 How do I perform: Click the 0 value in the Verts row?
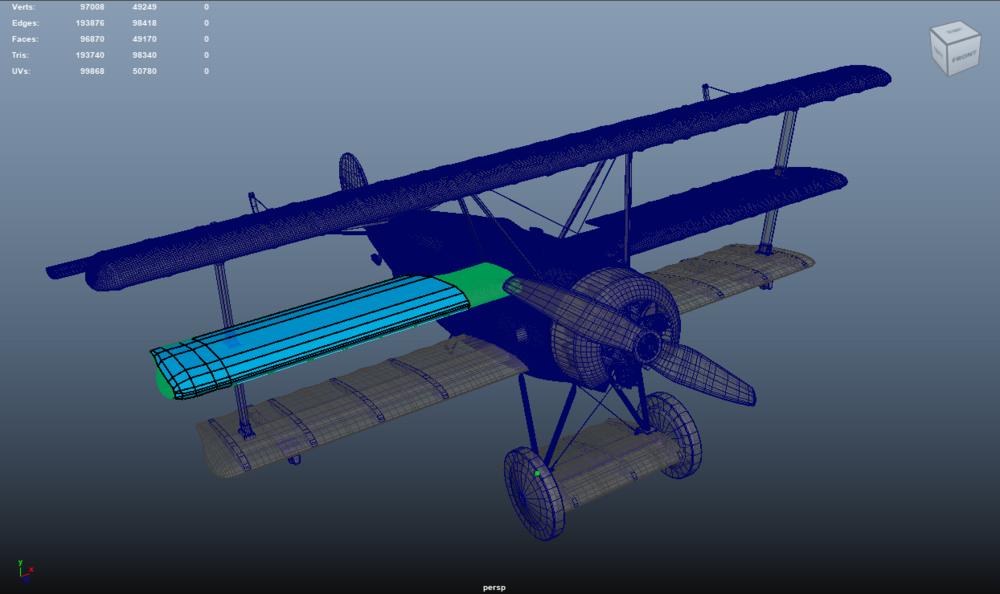click(x=206, y=7)
